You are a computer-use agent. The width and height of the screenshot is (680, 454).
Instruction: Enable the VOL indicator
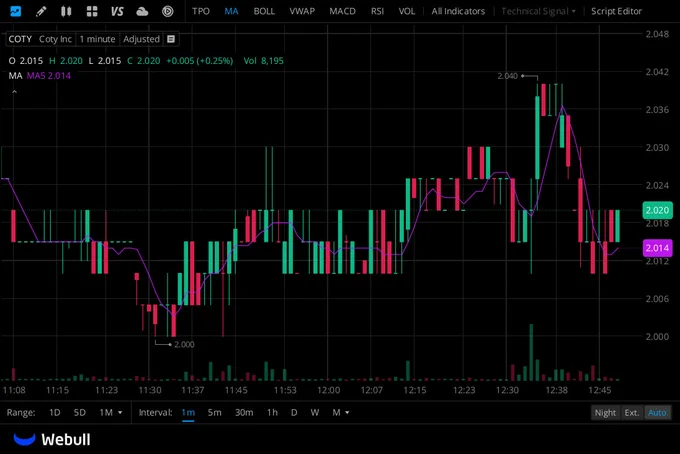407,11
